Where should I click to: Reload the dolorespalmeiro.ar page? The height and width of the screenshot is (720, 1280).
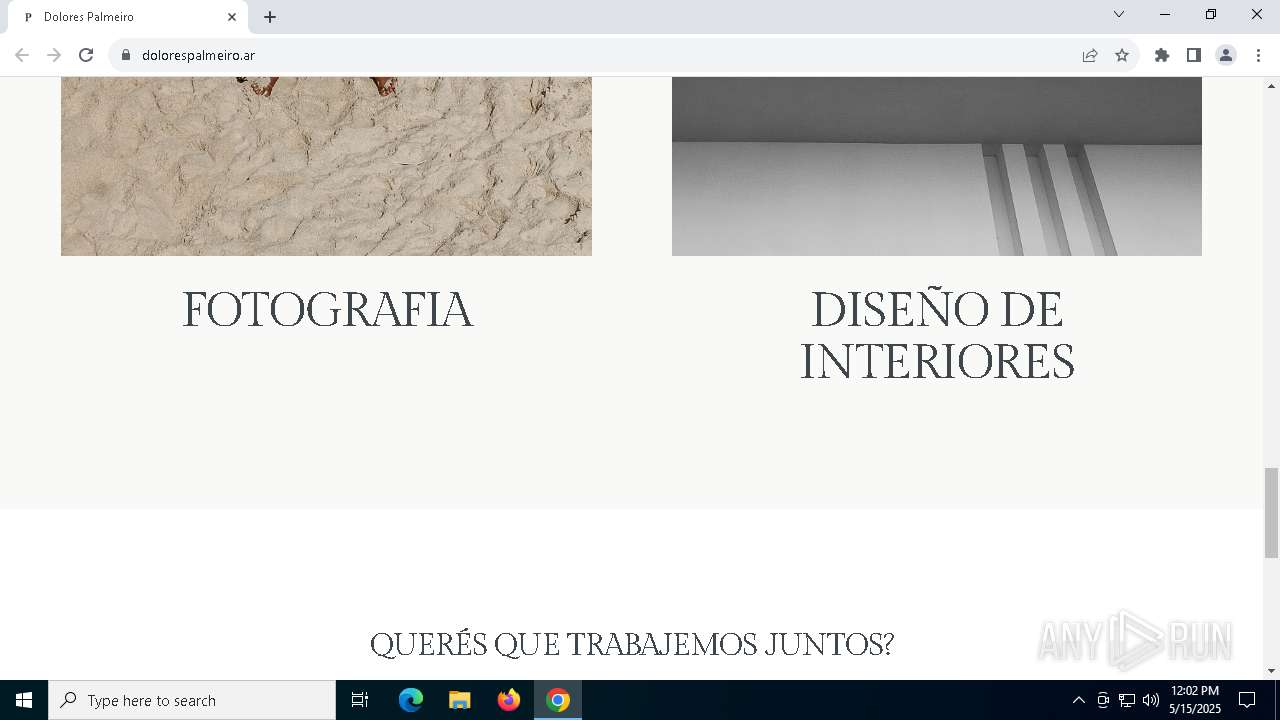pos(86,55)
